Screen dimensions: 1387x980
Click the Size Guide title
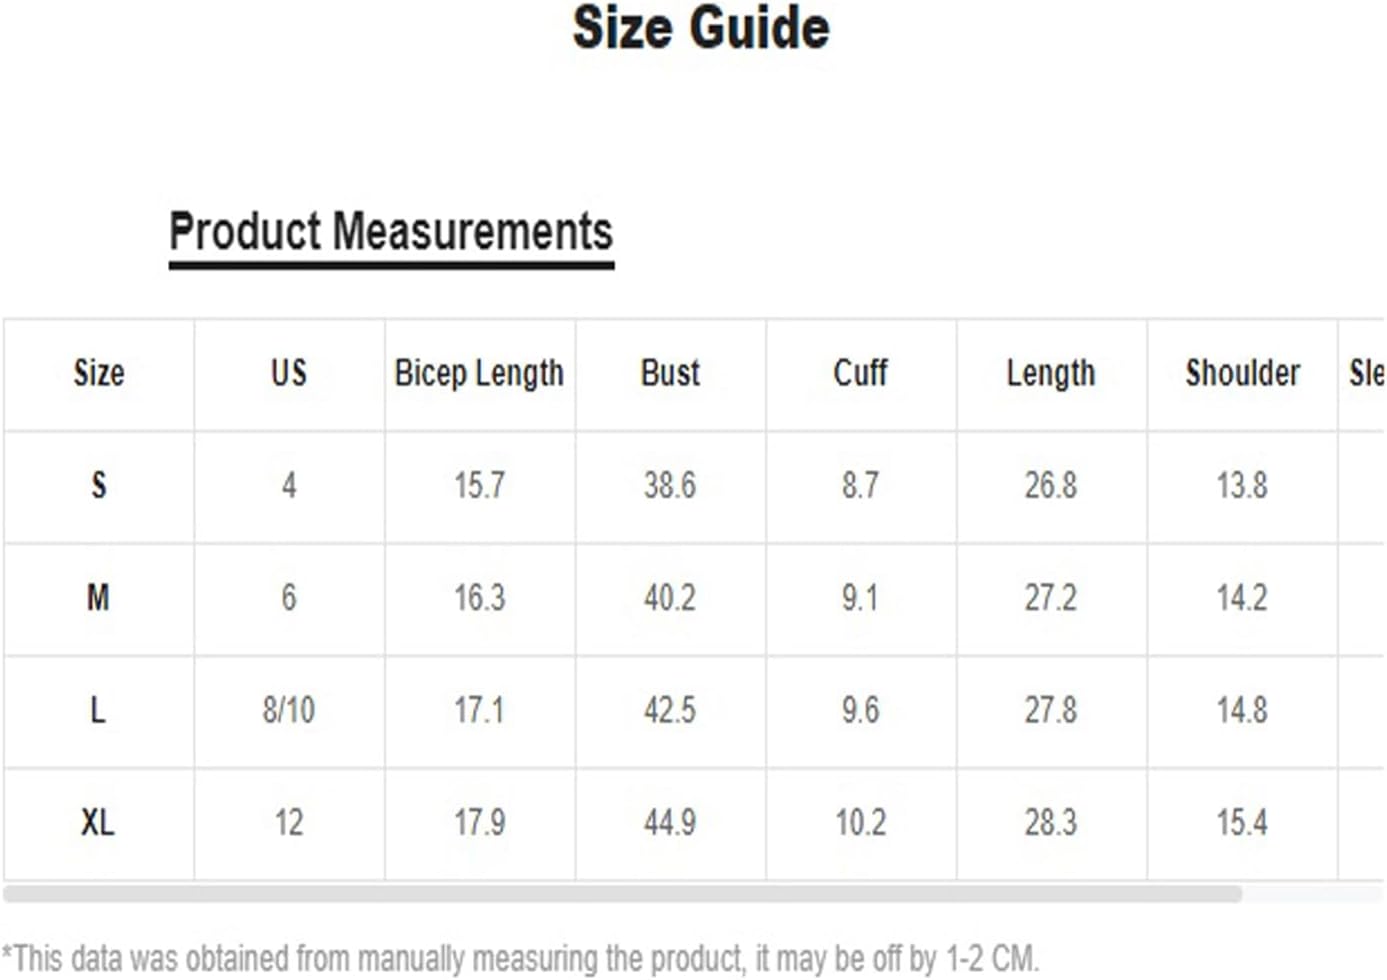[x=701, y=28]
